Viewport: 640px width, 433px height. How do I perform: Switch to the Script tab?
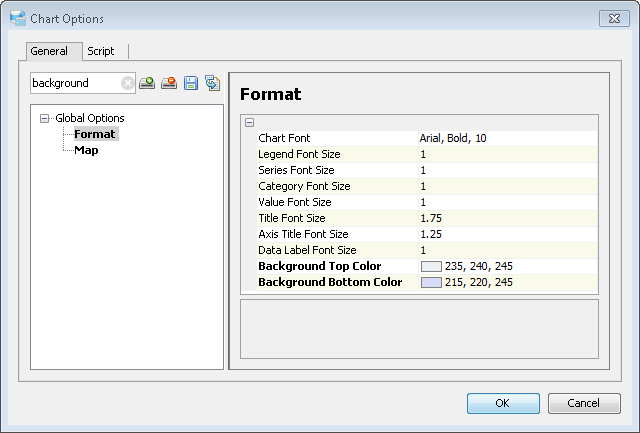pos(101,51)
